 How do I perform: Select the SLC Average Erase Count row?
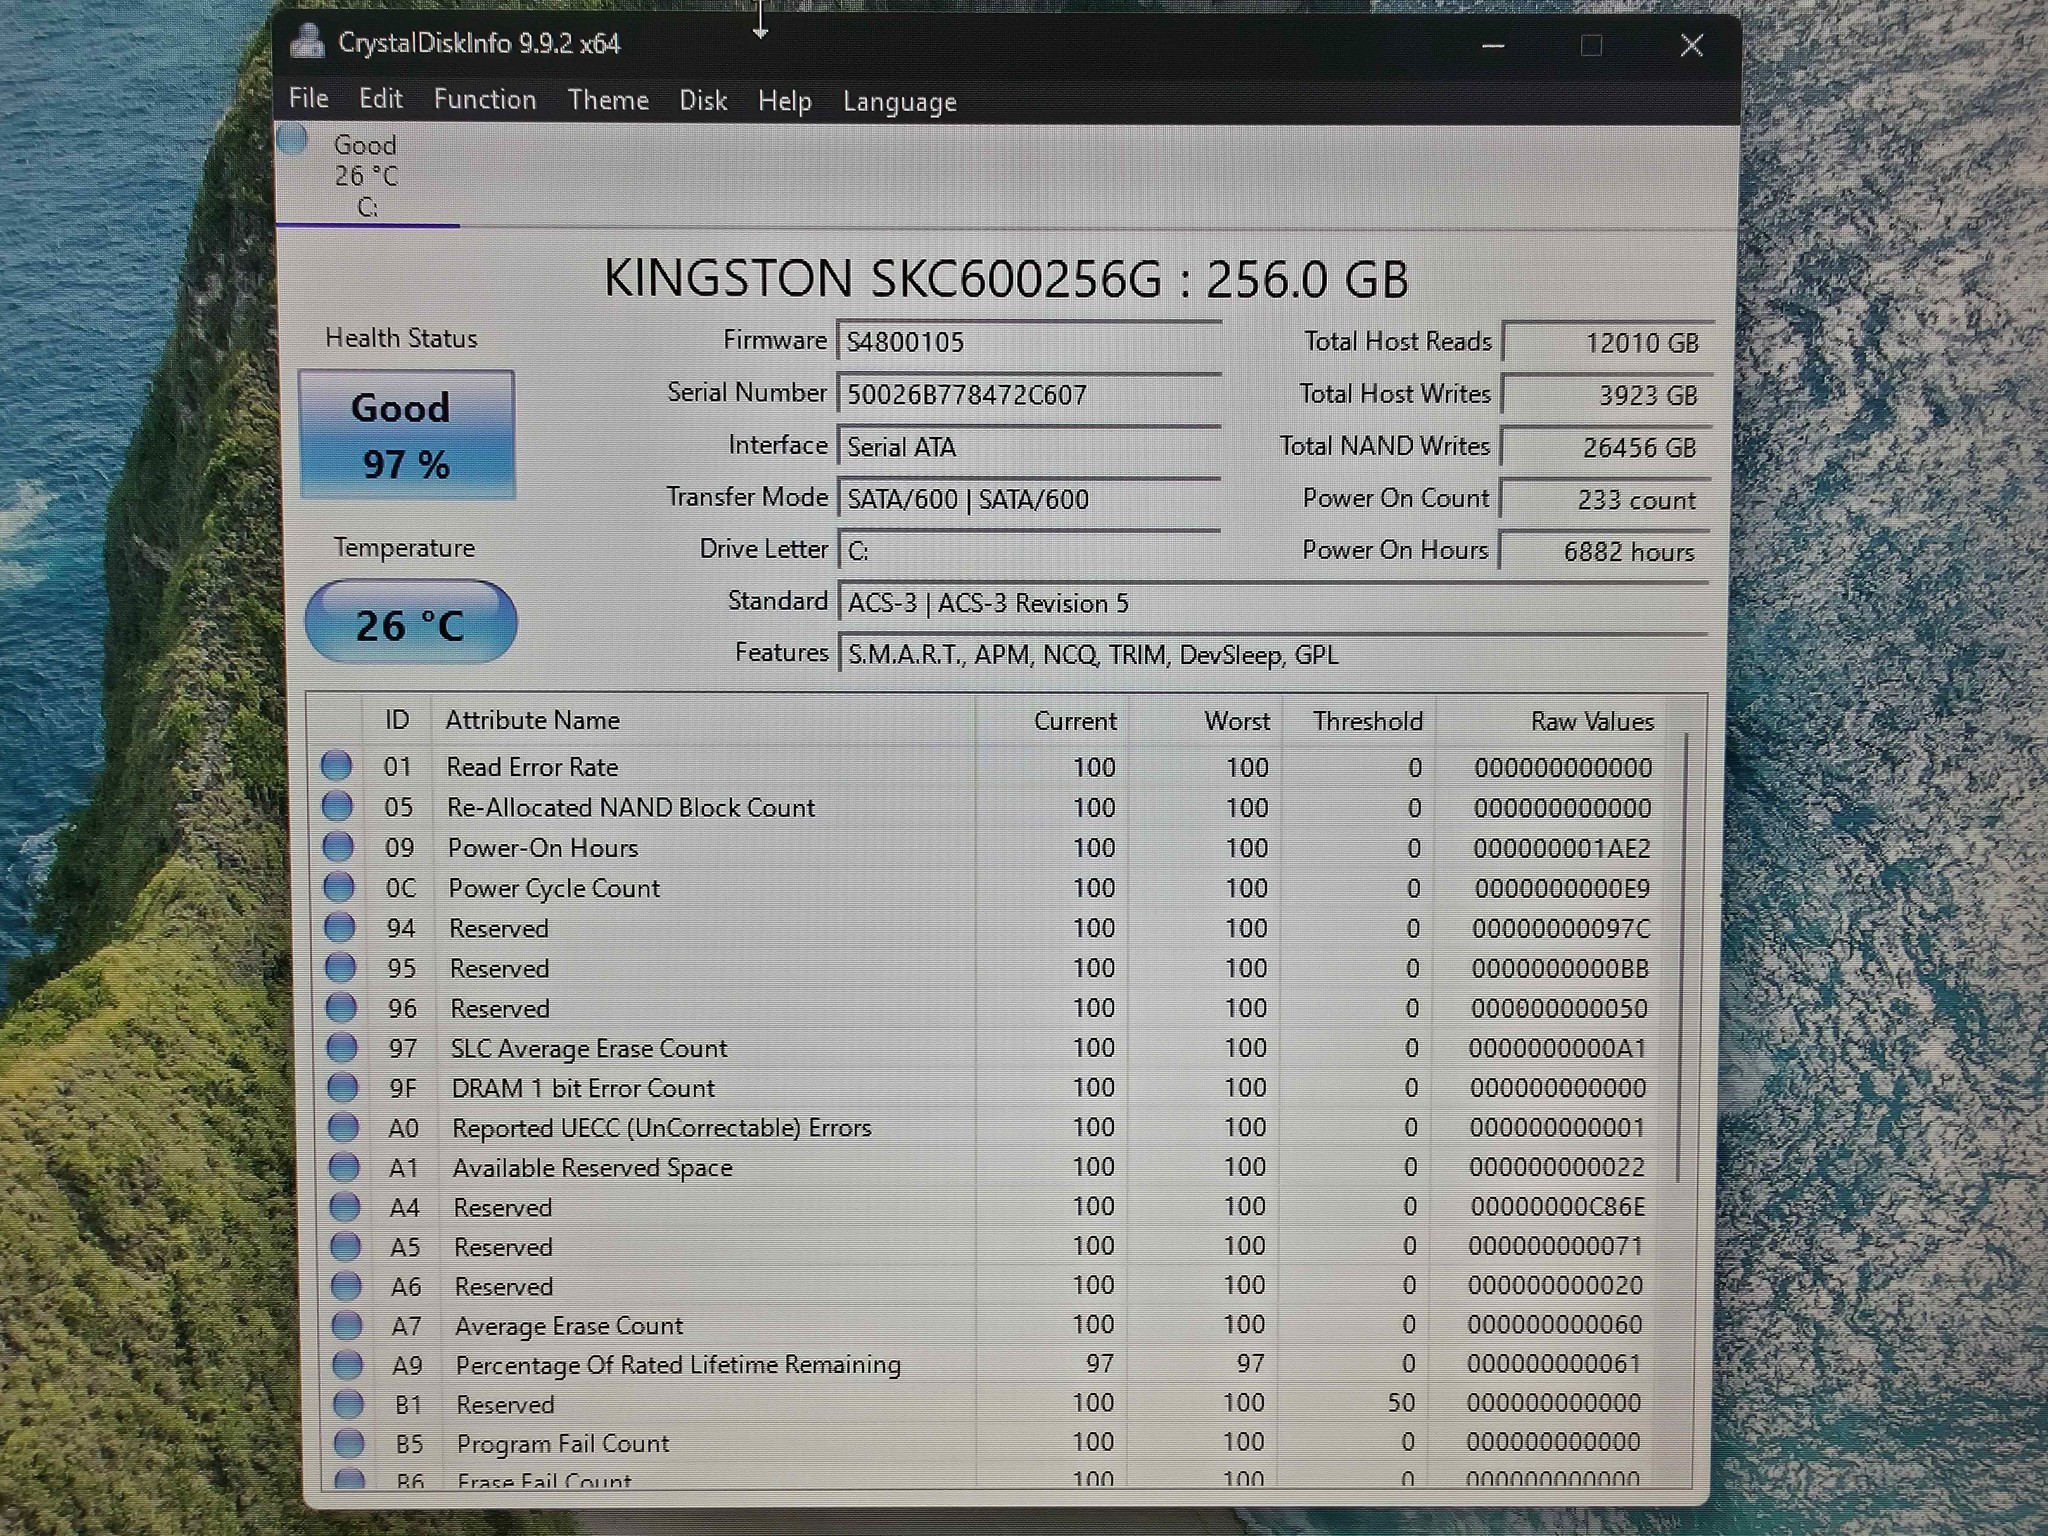(990, 1047)
